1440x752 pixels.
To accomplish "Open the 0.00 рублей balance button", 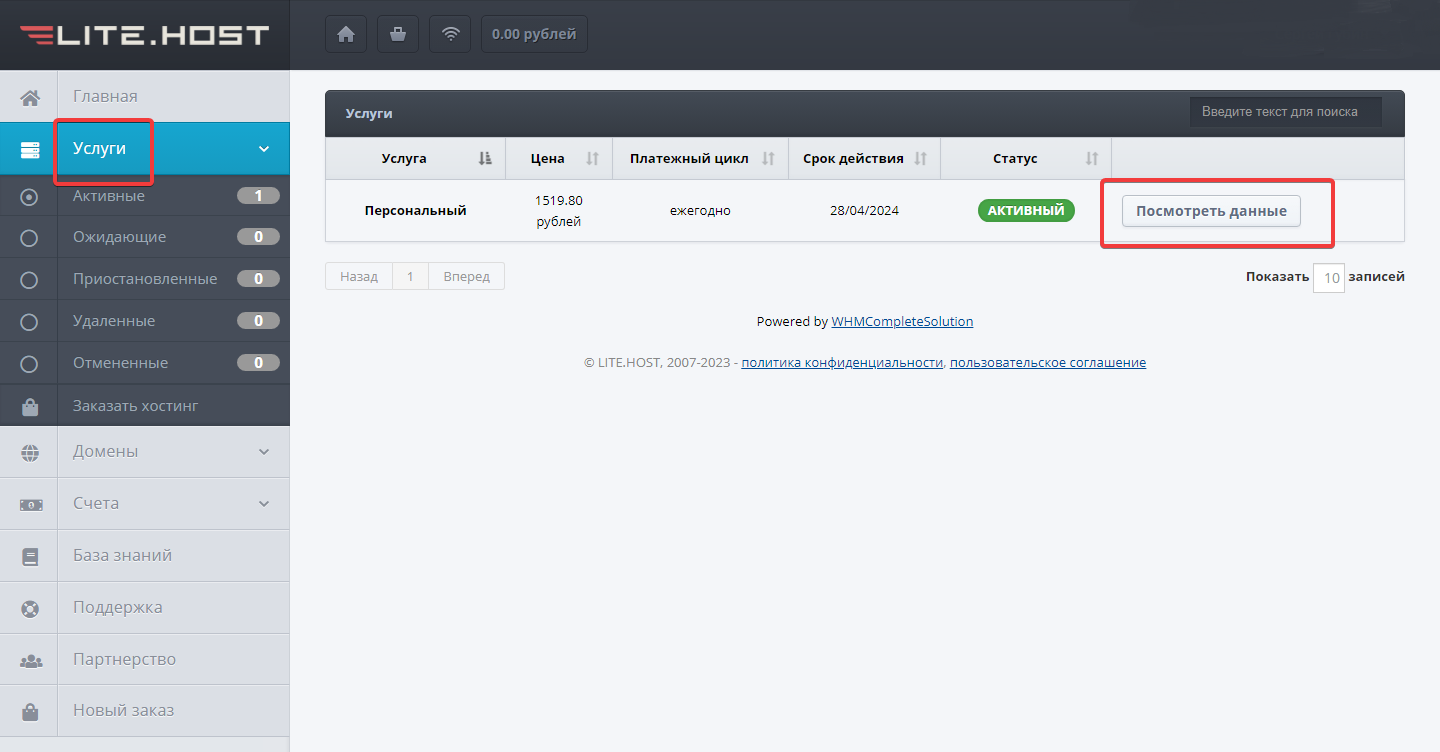I will (534, 34).
